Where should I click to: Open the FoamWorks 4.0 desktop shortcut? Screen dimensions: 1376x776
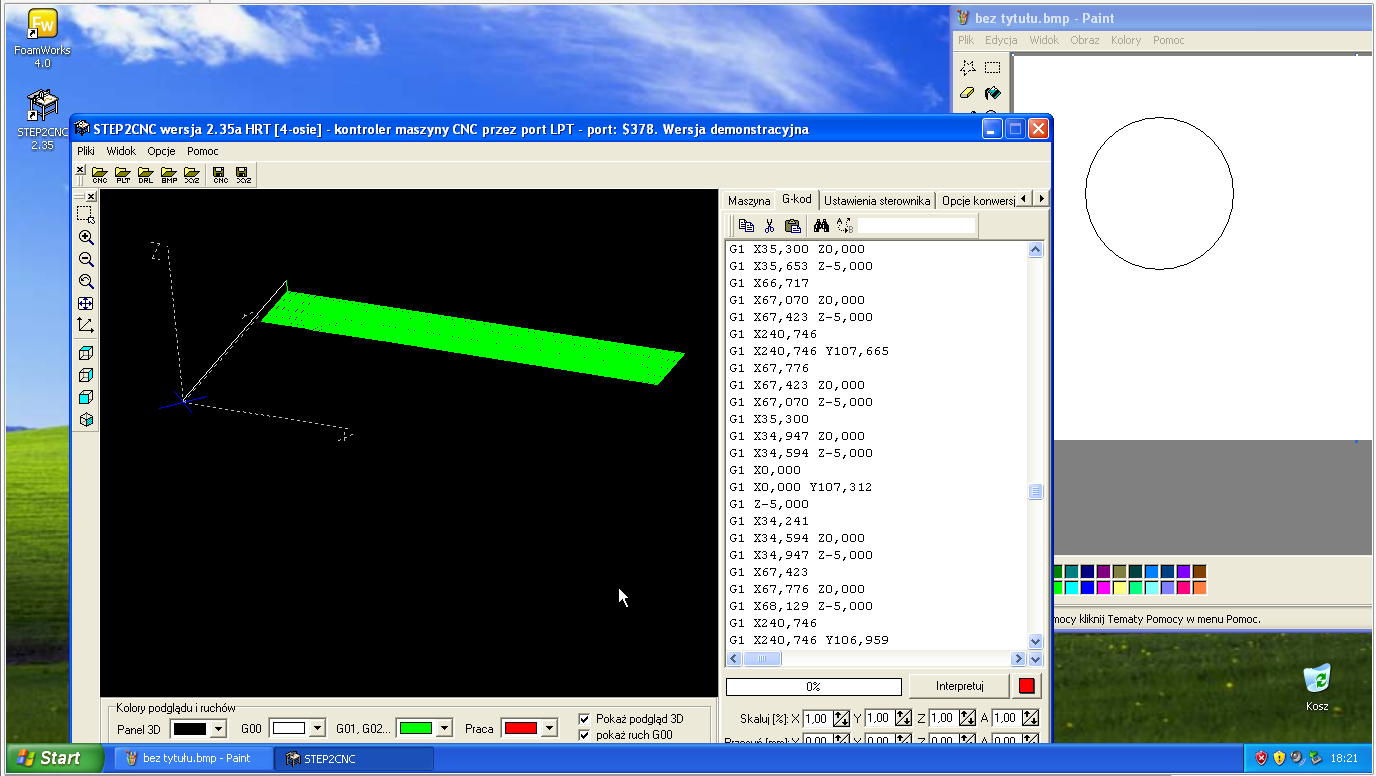[42, 38]
